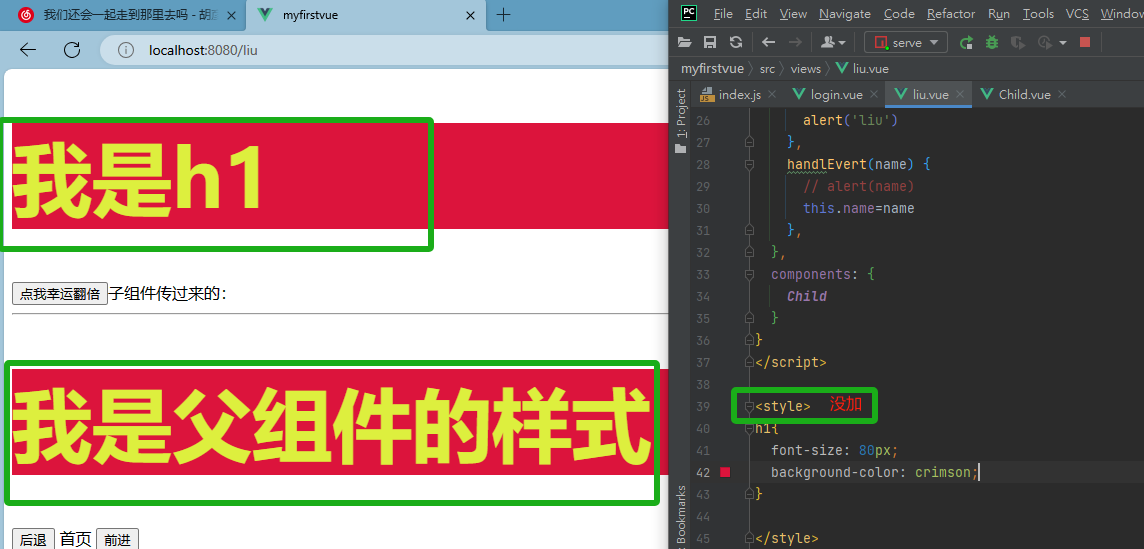Image resolution: width=1144 pixels, height=549 pixels.
Task: Click the Child component name in code
Action: pos(807,296)
